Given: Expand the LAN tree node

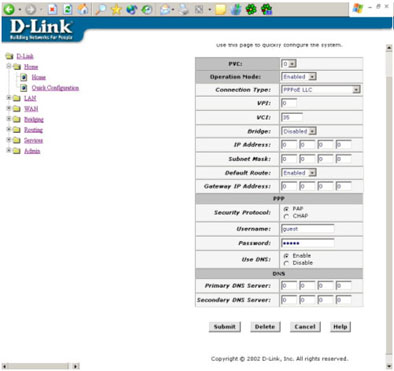Looking at the screenshot, I should [9, 98].
